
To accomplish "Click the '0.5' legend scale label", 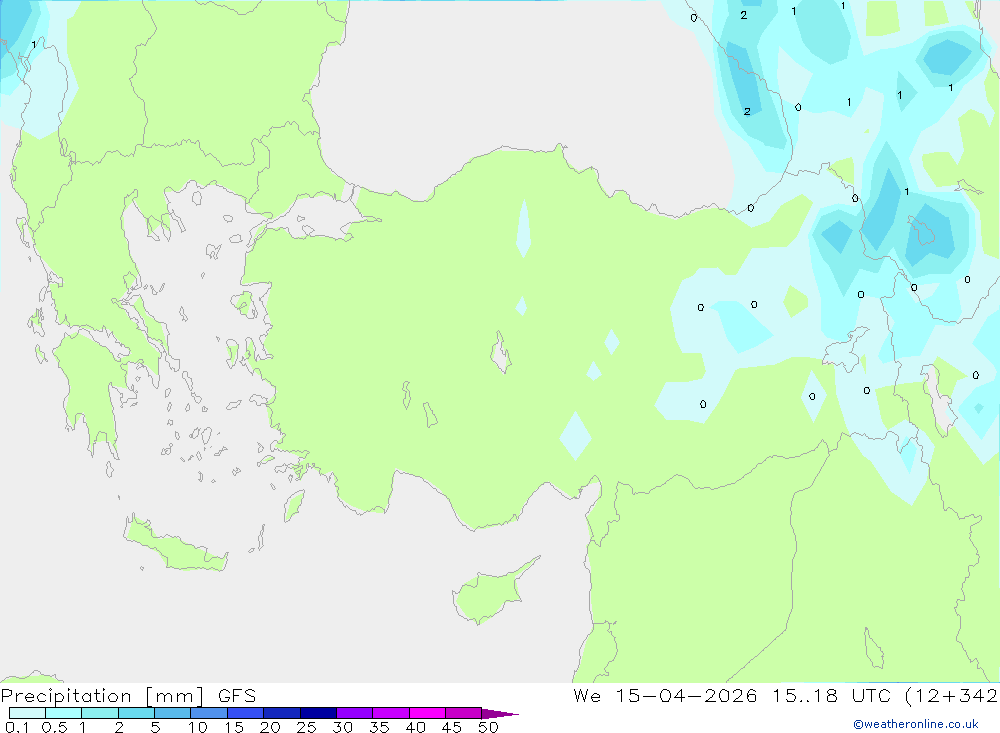I will [54, 727].
